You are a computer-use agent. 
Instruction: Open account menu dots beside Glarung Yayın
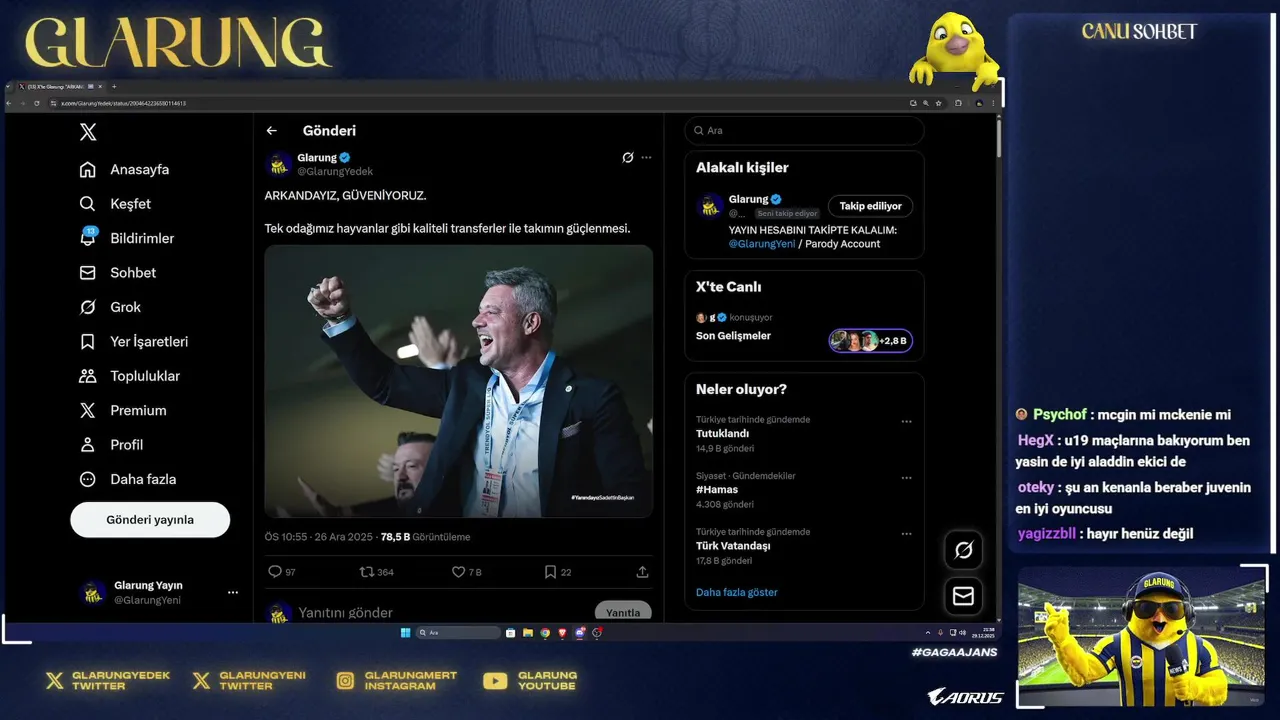coord(233,593)
